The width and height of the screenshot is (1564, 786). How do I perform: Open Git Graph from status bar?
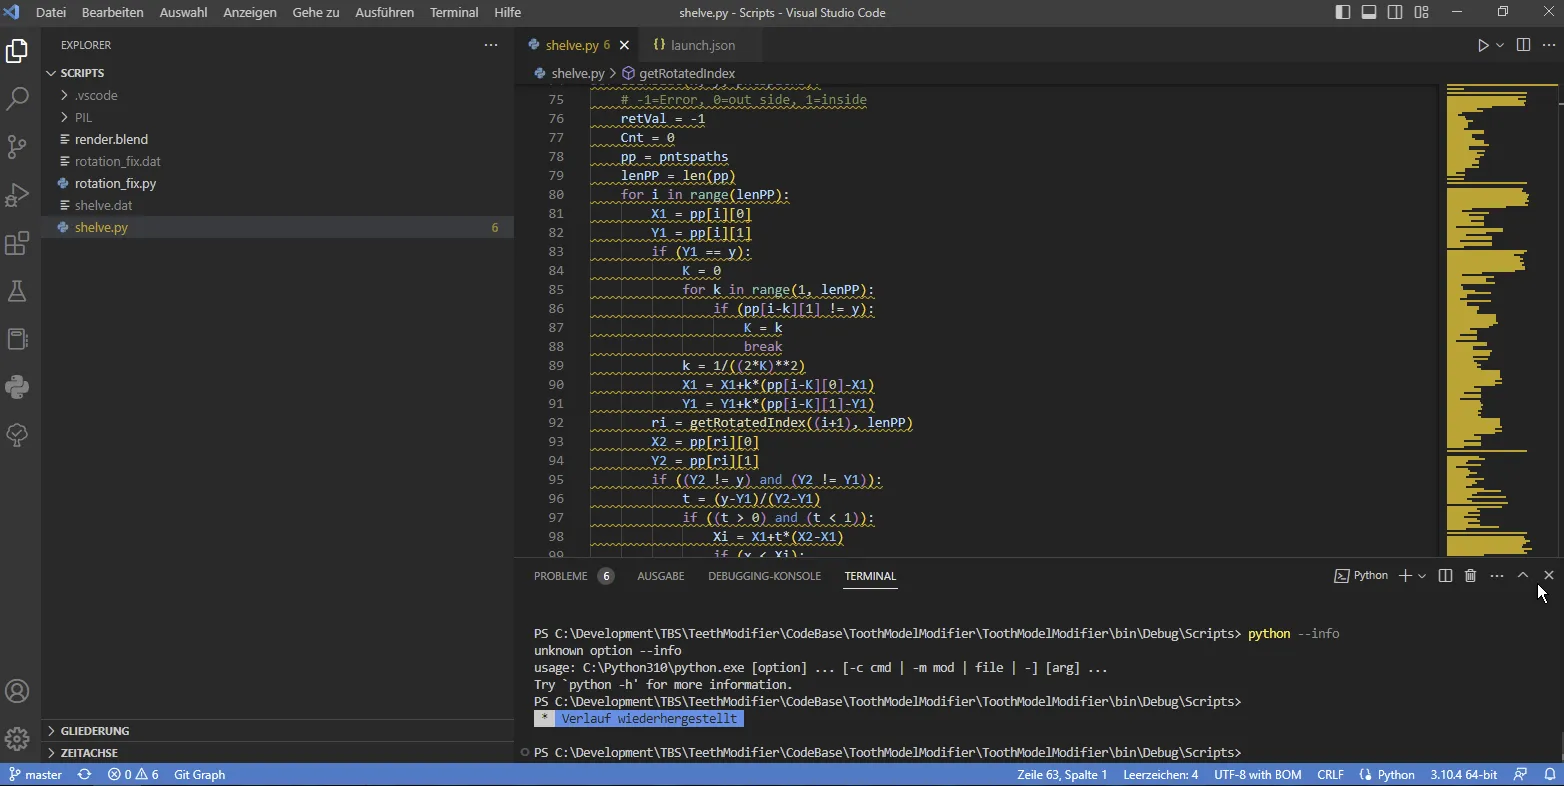pyautogui.click(x=200, y=775)
